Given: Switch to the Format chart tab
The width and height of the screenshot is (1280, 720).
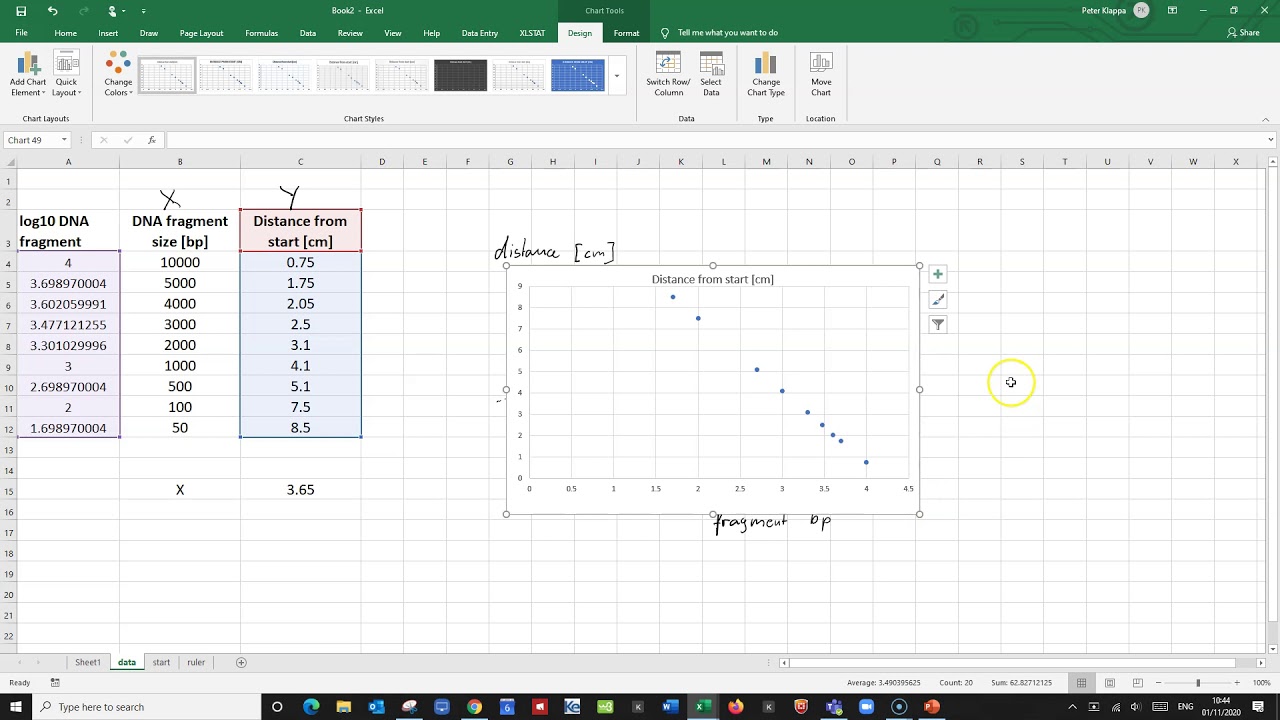Looking at the screenshot, I should (626, 33).
